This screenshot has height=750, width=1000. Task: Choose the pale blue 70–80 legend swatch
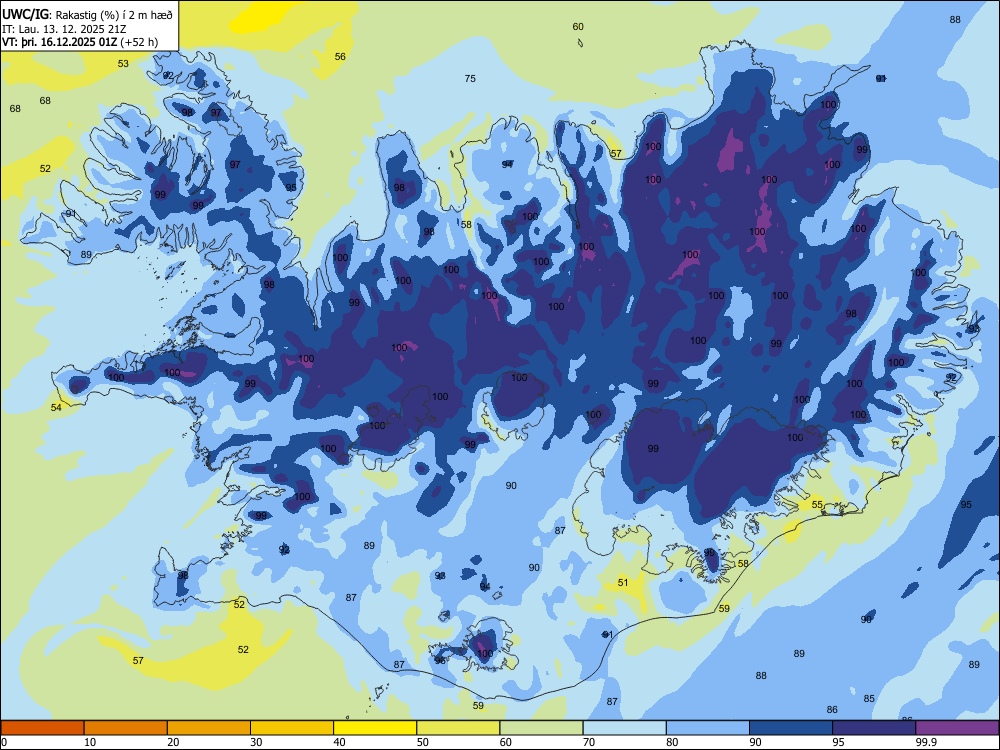pyautogui.click(x=624, y=728)
